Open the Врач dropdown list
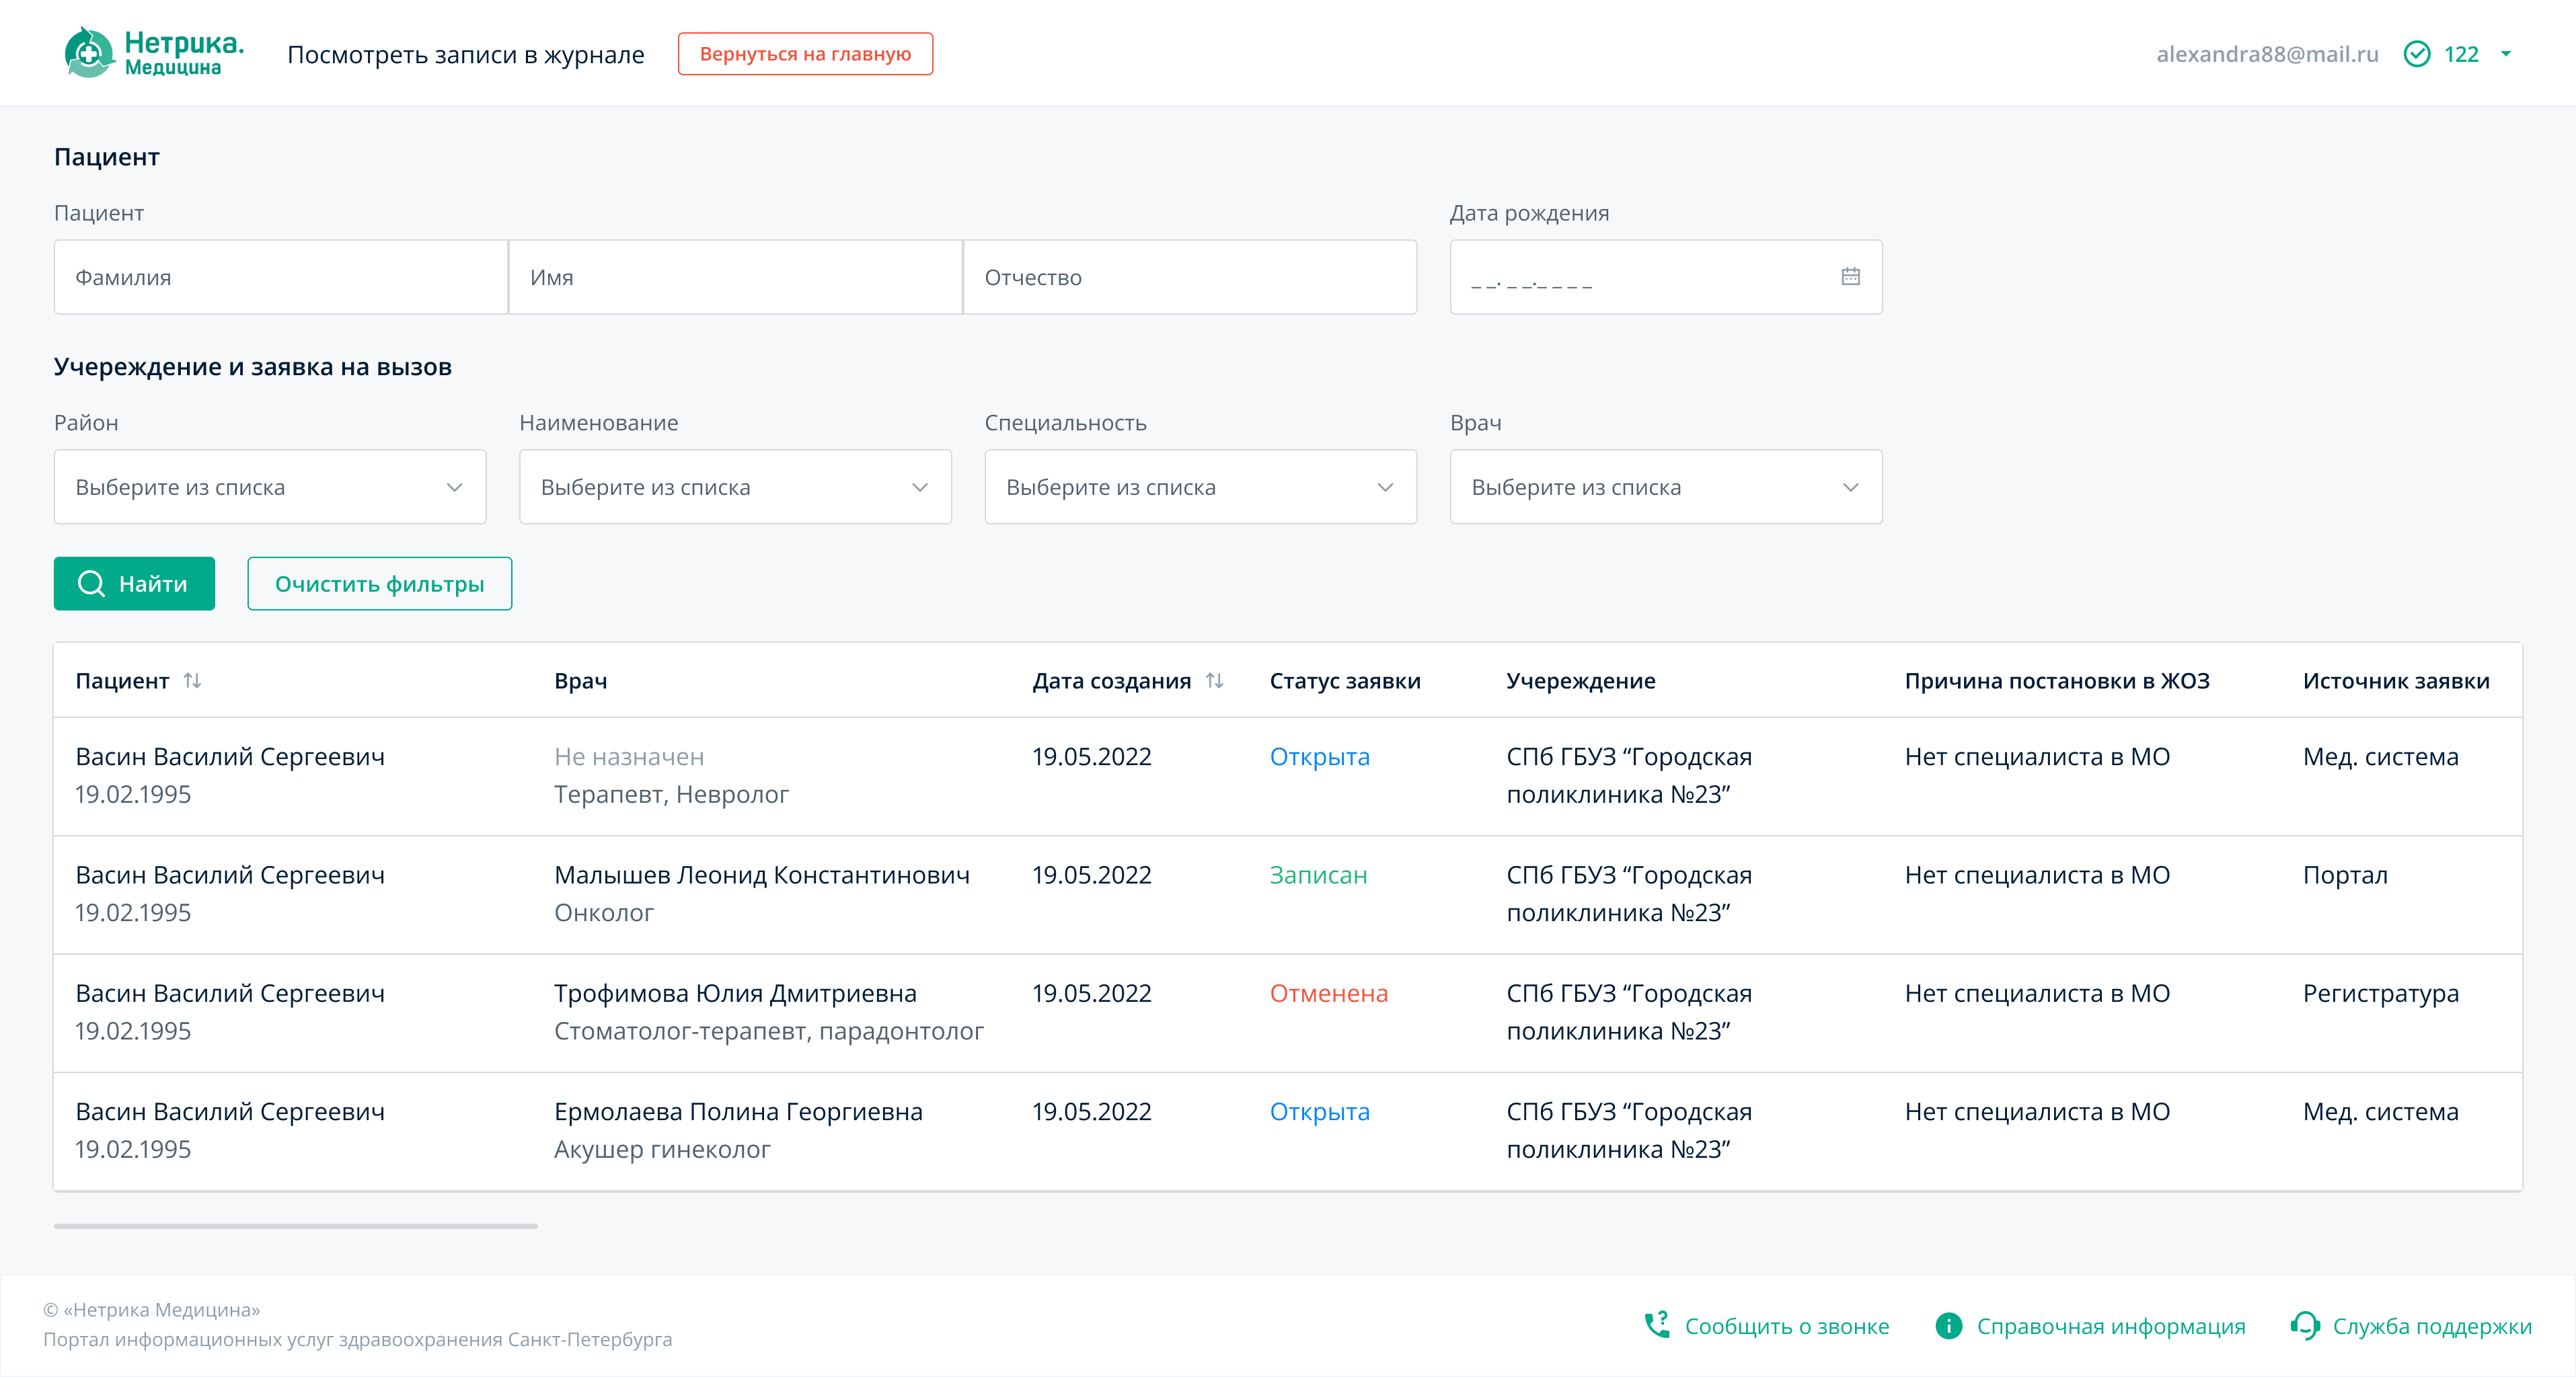 (x=1665, y=487)
